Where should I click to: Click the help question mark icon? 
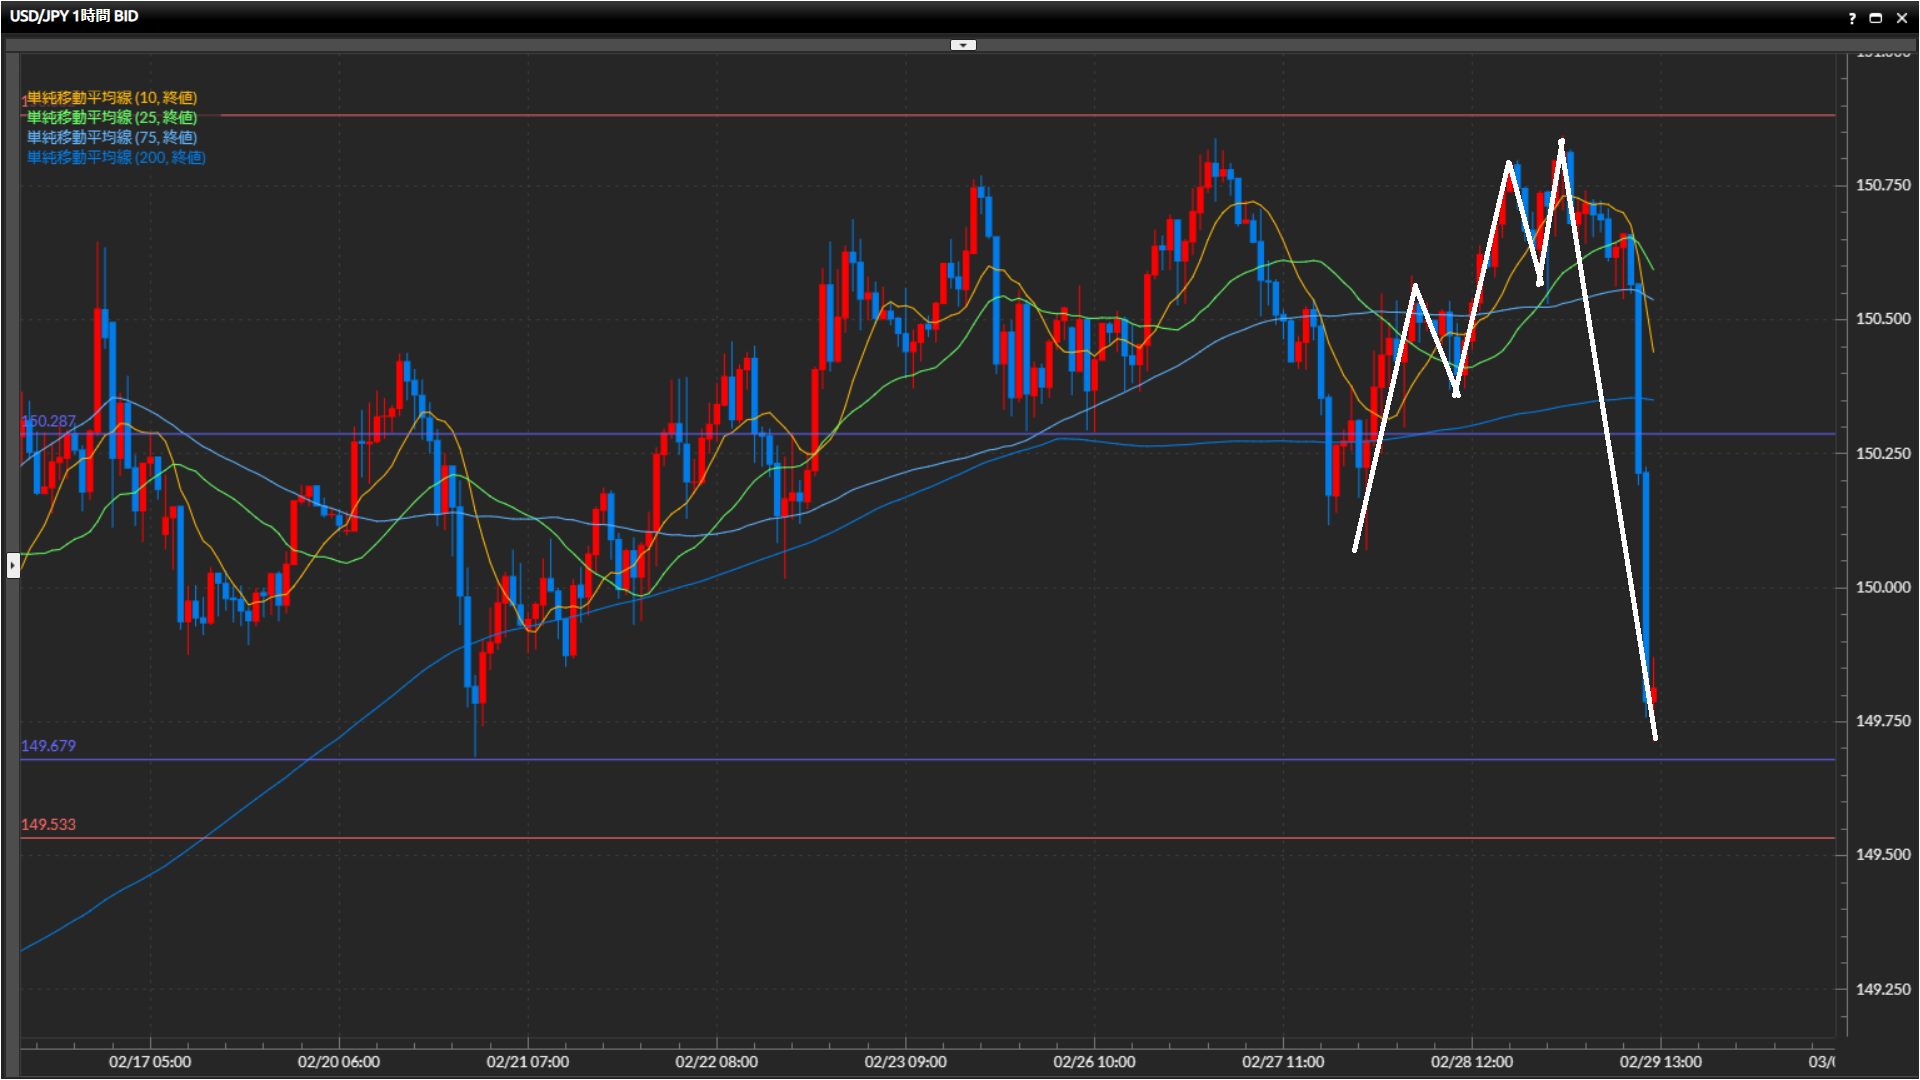click(x=1852, y=18)
